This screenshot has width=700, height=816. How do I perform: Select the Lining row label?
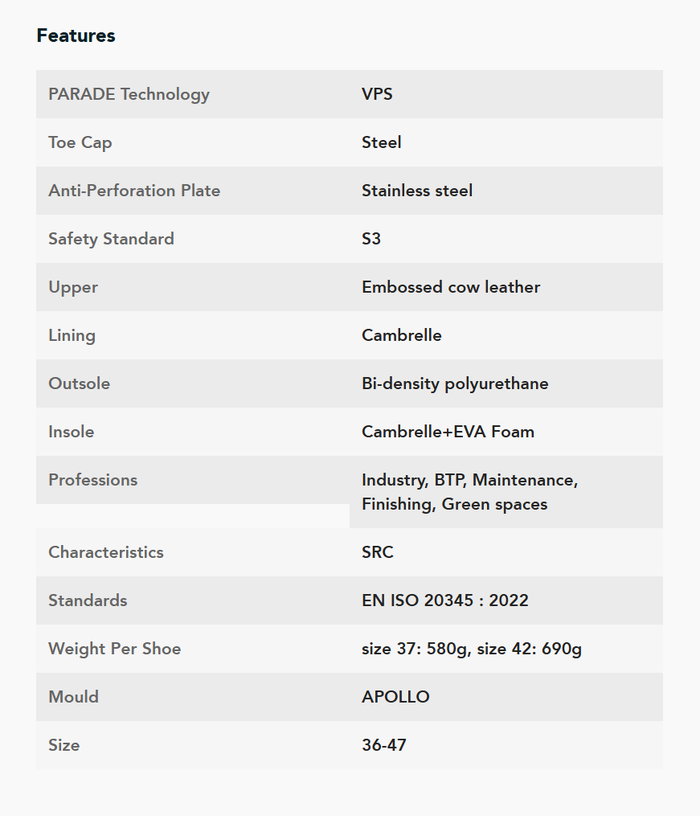(x=72, y=336)
